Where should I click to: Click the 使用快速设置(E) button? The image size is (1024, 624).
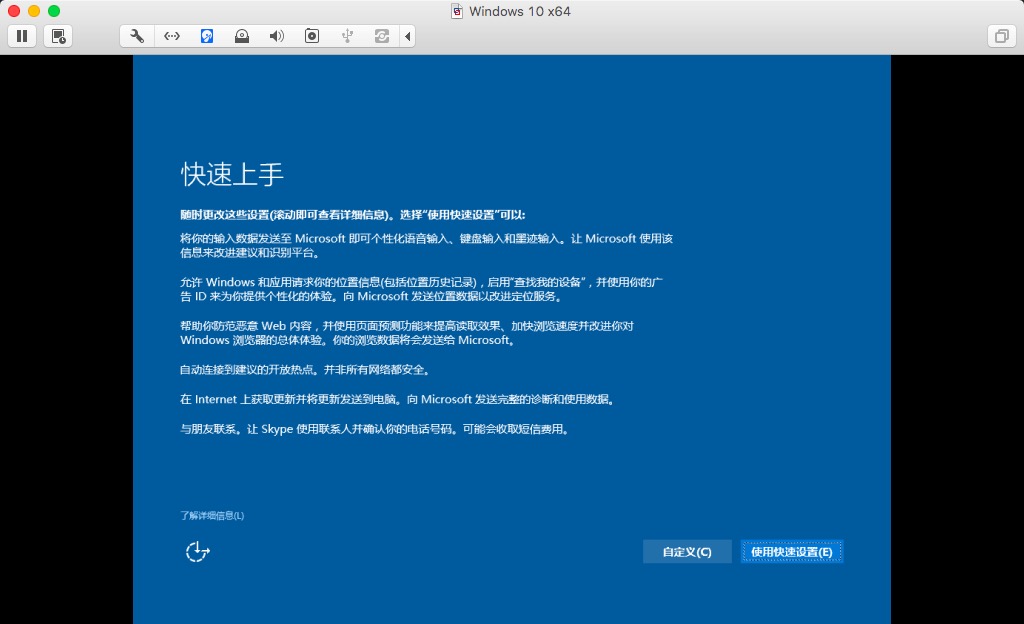click(792, 552)
